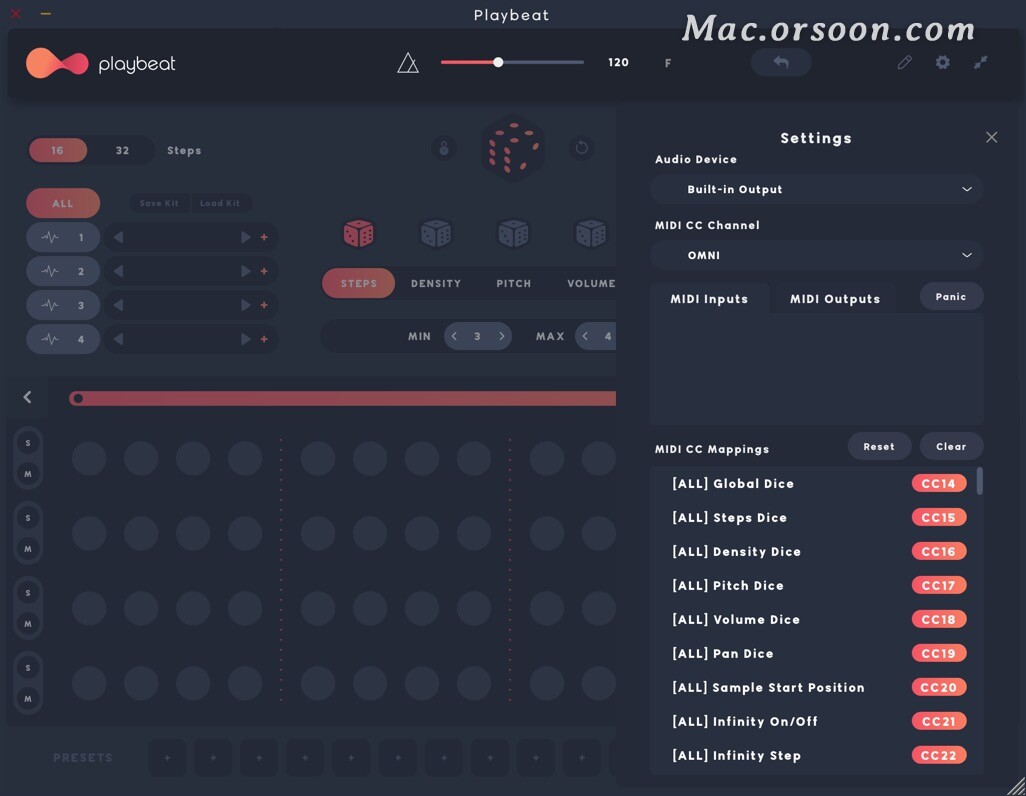Select track 3 waveform button
1026x796 pixels.
click(63, 305)
